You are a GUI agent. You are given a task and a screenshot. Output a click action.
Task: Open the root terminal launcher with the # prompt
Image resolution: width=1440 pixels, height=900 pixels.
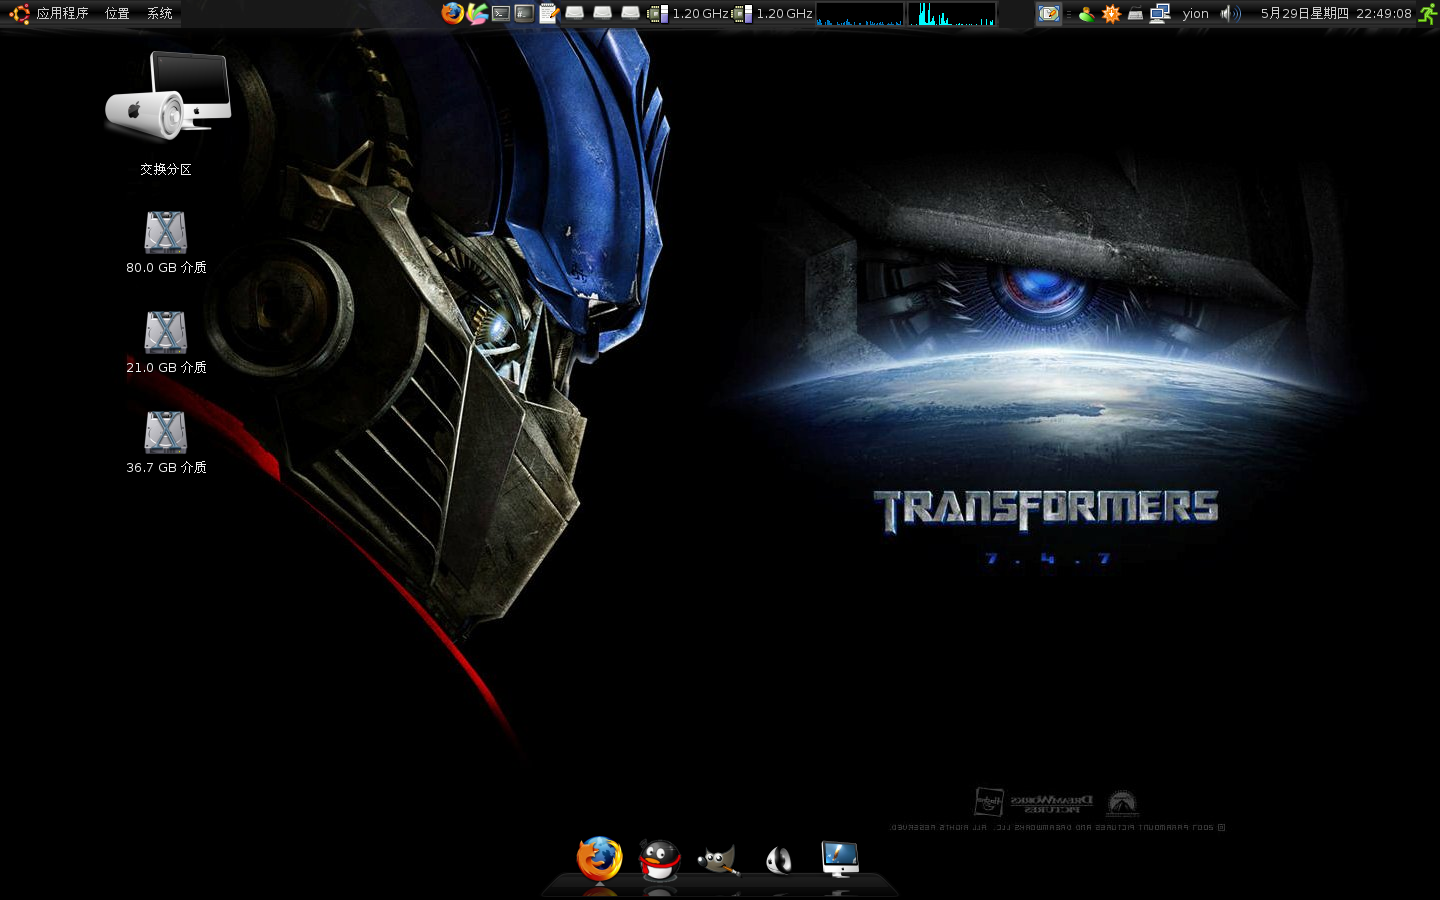point(524,13)
